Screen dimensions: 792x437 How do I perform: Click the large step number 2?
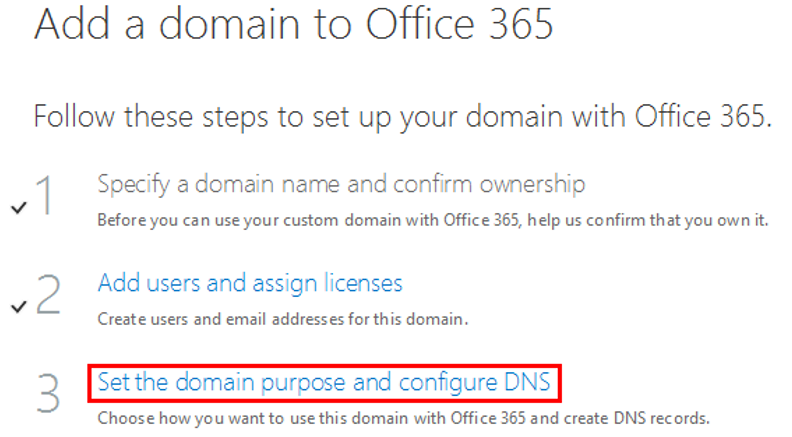[x=48, y=295]
